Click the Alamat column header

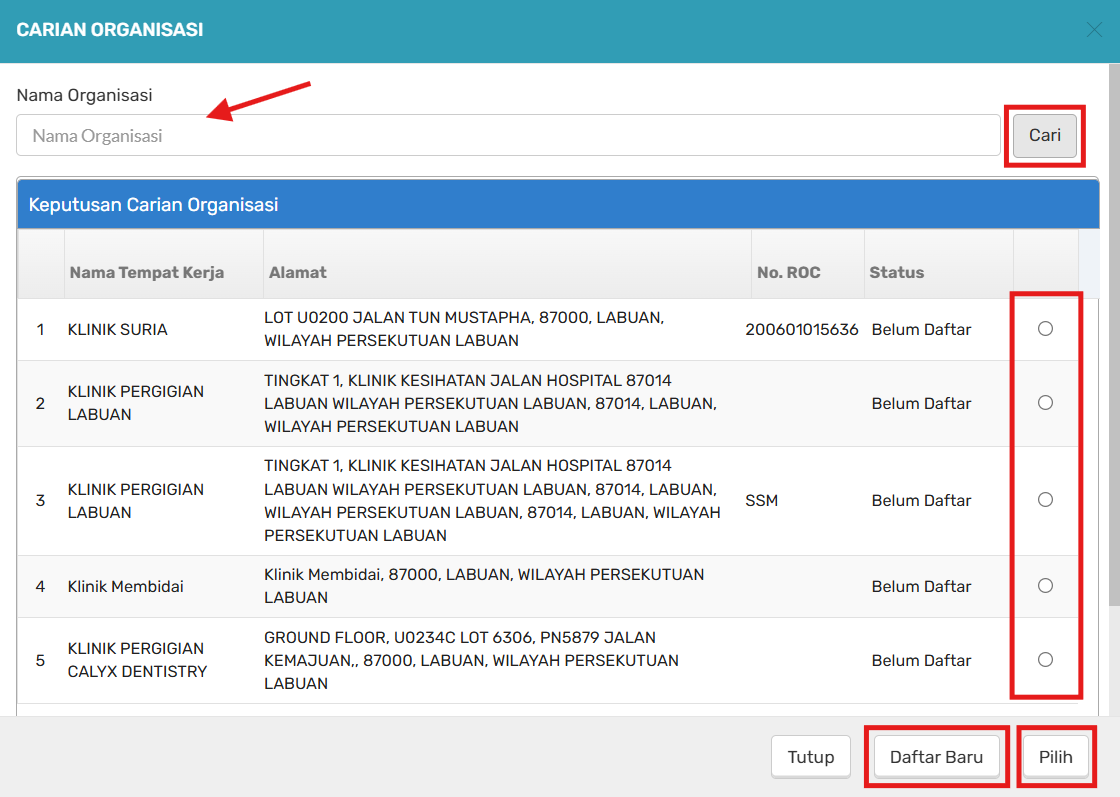(298, 272)
